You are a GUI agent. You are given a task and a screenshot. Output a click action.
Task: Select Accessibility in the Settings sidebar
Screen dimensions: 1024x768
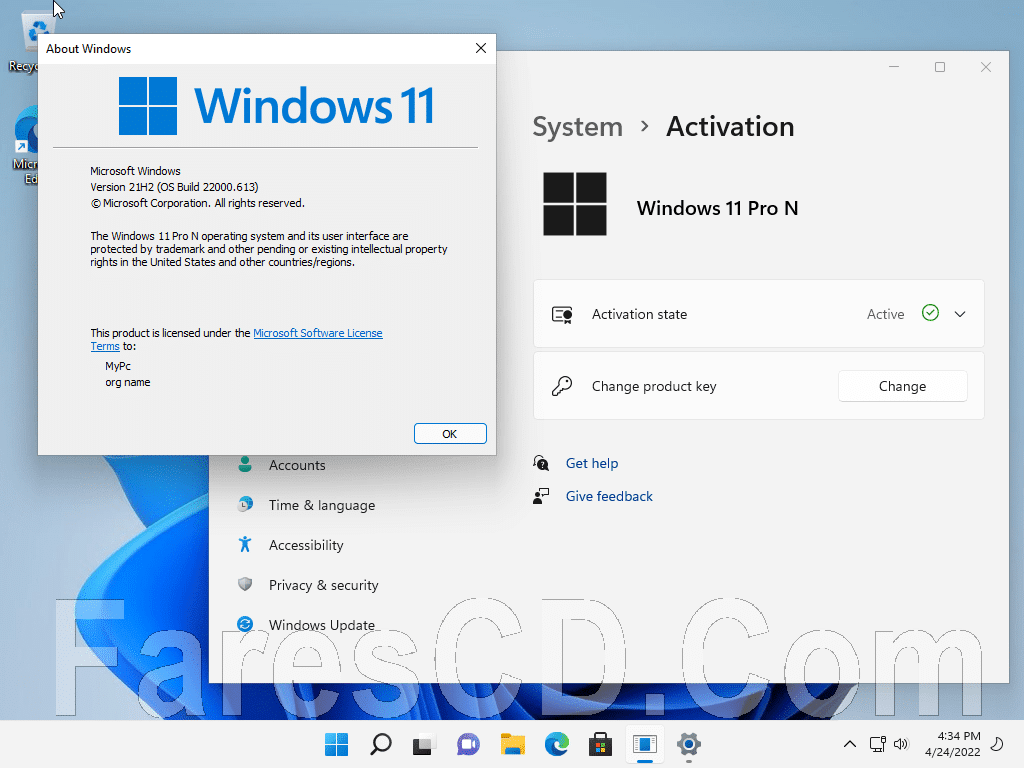coord(306,545)
